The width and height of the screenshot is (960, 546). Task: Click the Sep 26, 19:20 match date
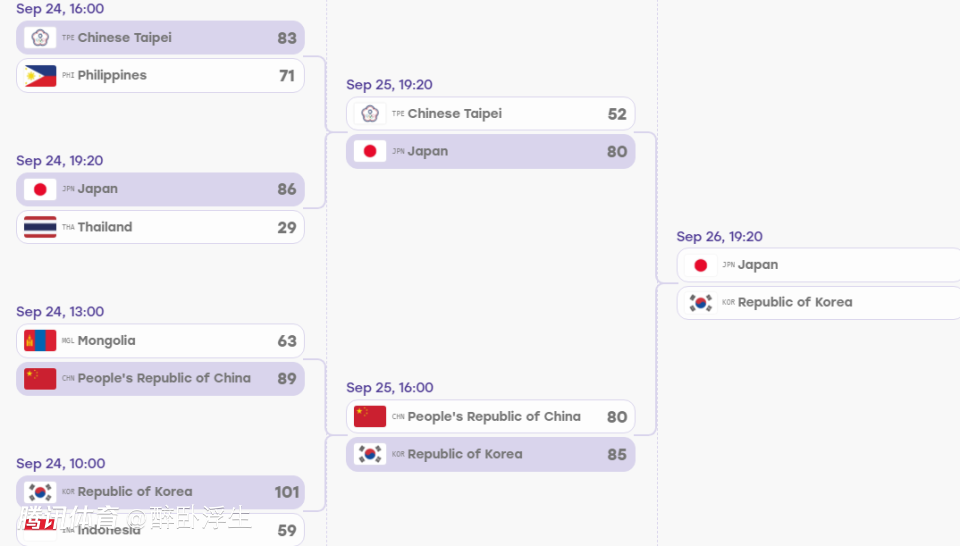(x=719, y=237)
